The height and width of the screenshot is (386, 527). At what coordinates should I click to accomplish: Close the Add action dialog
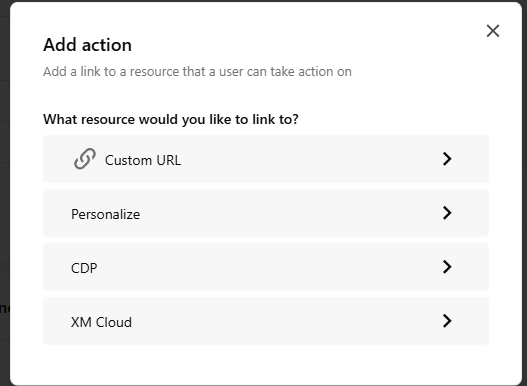click(493, 31)
